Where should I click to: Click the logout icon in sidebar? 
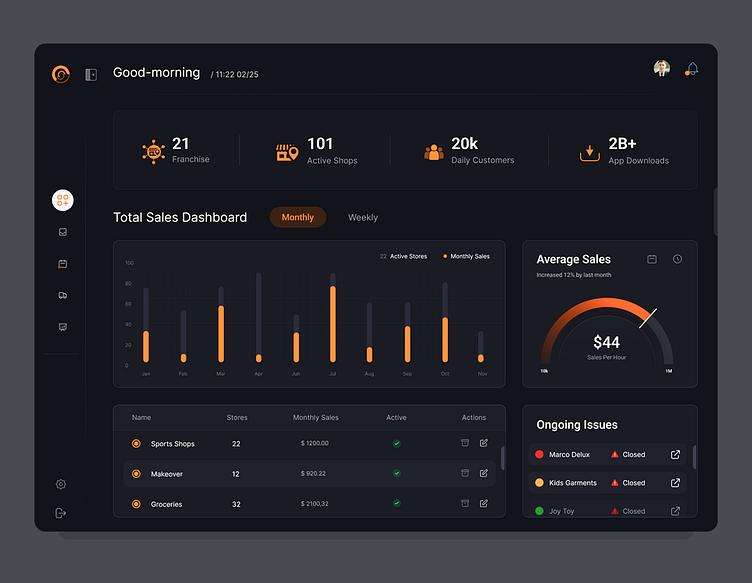(x=61, y=513)
